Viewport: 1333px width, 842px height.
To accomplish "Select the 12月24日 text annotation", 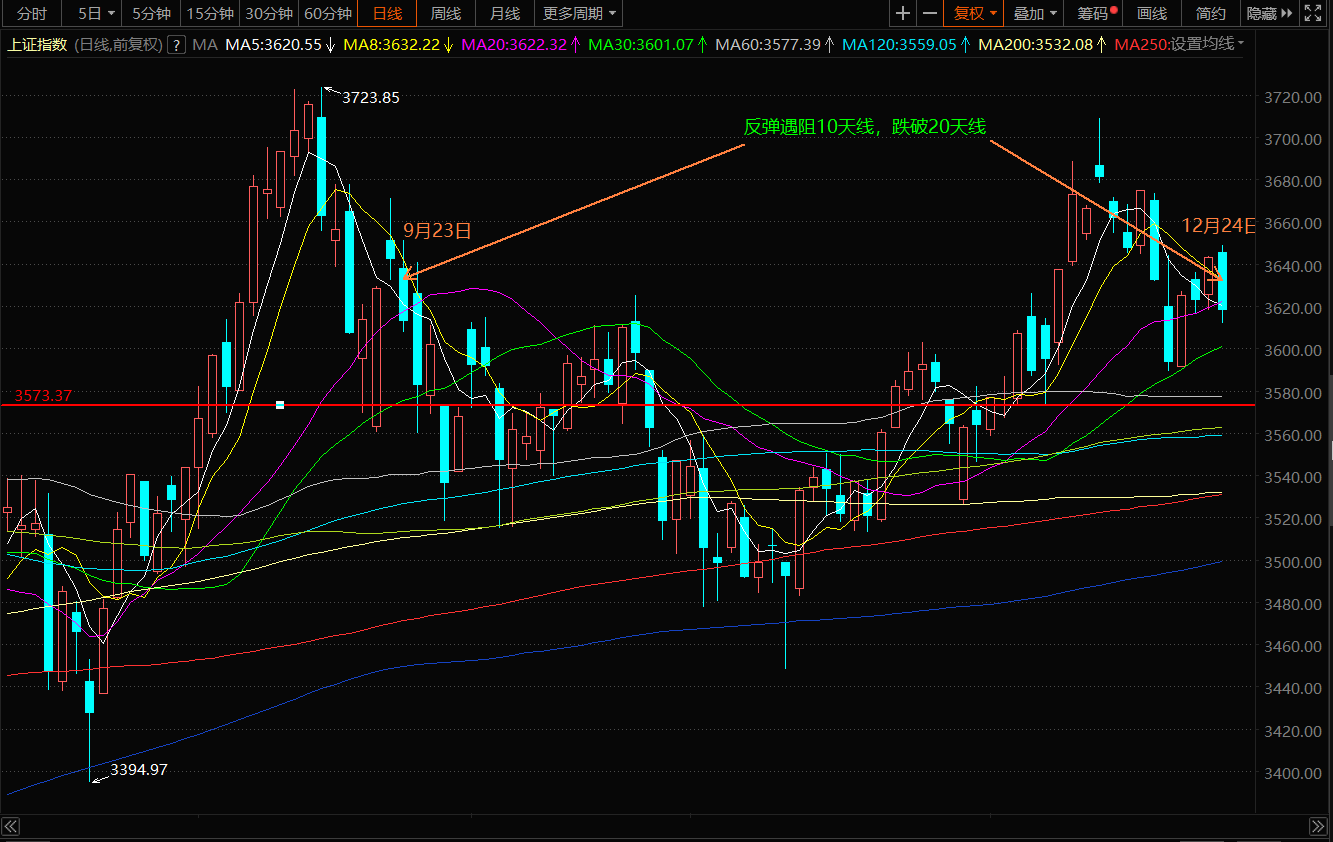I will pyautogui.click(x=1218, y=225).
